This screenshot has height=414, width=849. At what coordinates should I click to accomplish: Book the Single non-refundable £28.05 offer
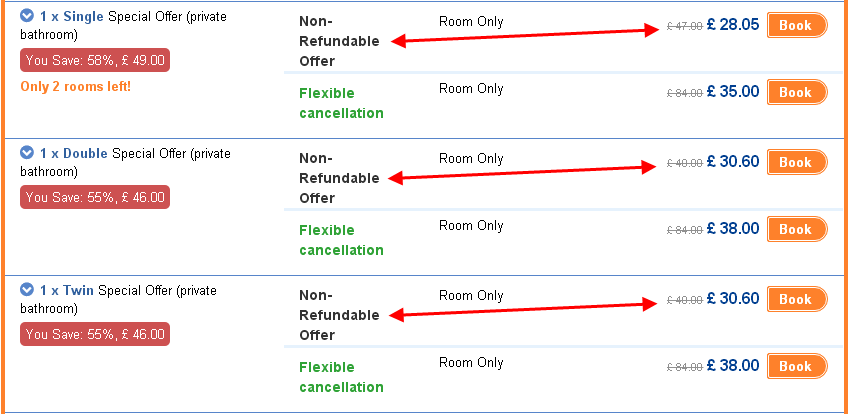click(x=797, y=25)
